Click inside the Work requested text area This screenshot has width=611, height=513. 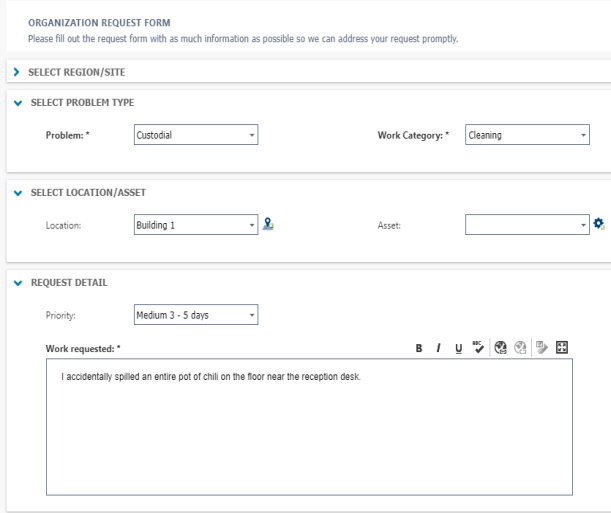309,427
